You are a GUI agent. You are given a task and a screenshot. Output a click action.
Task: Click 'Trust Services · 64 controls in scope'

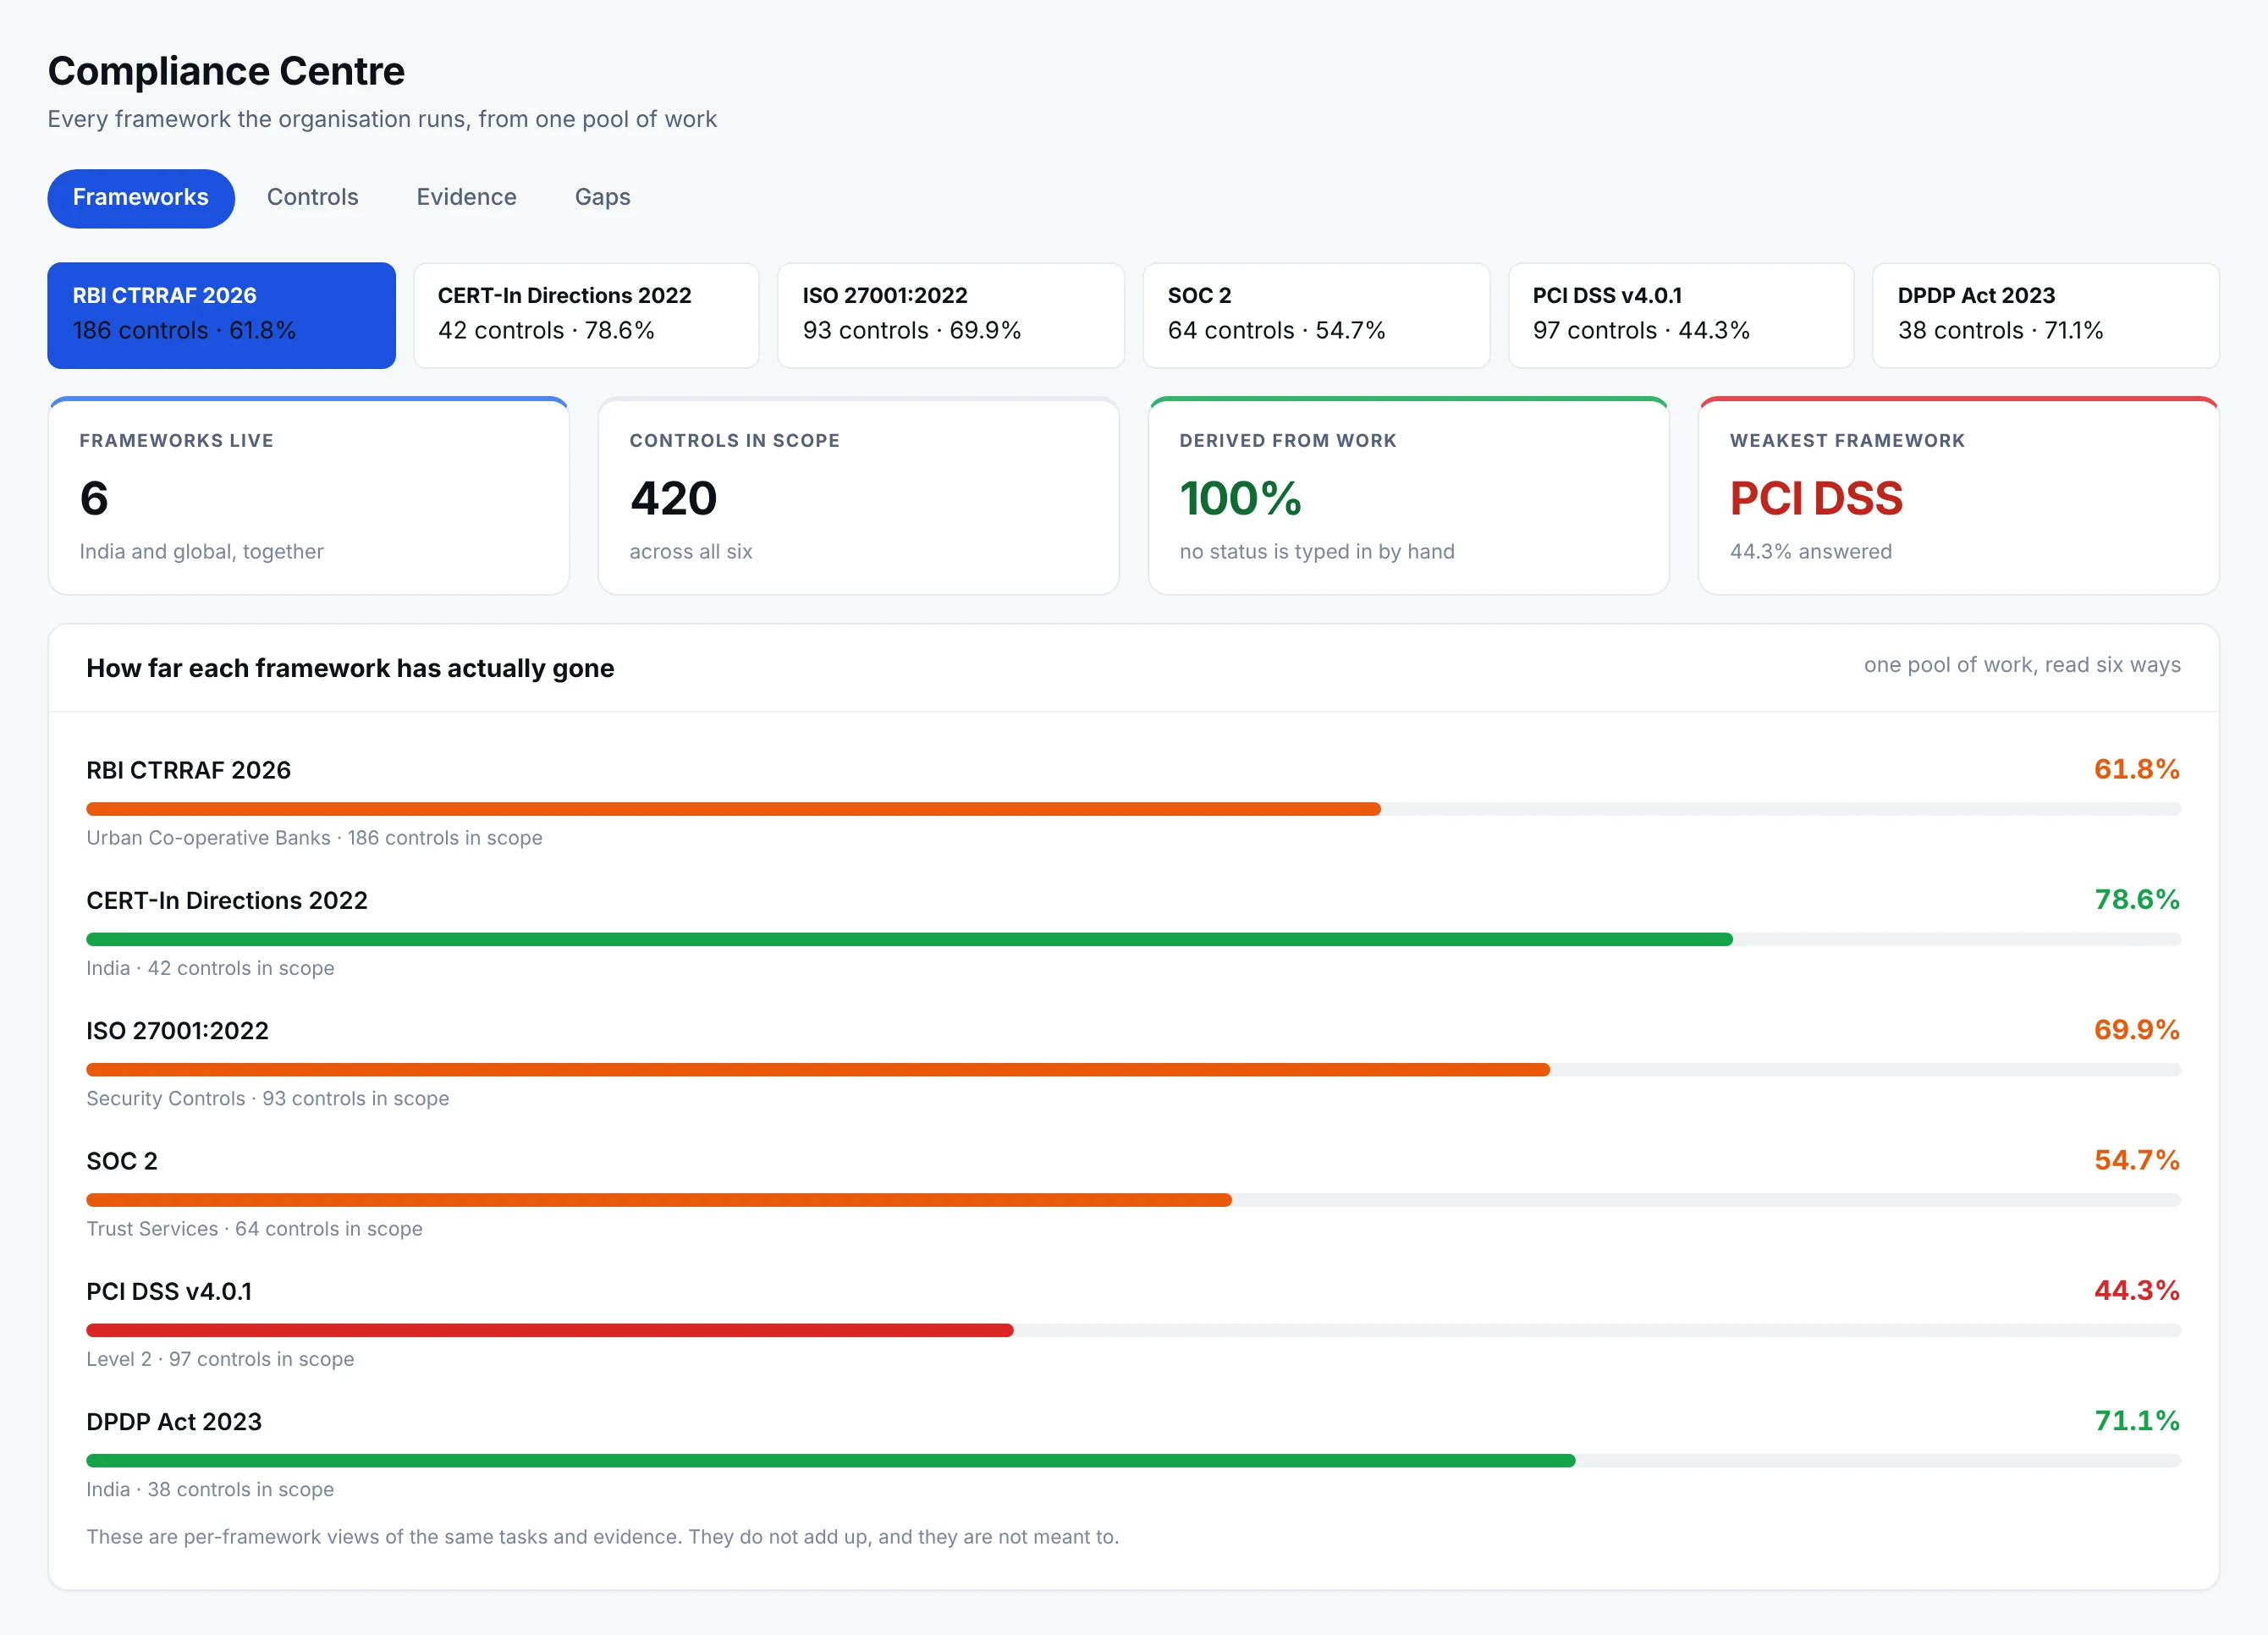point(254,1229)
